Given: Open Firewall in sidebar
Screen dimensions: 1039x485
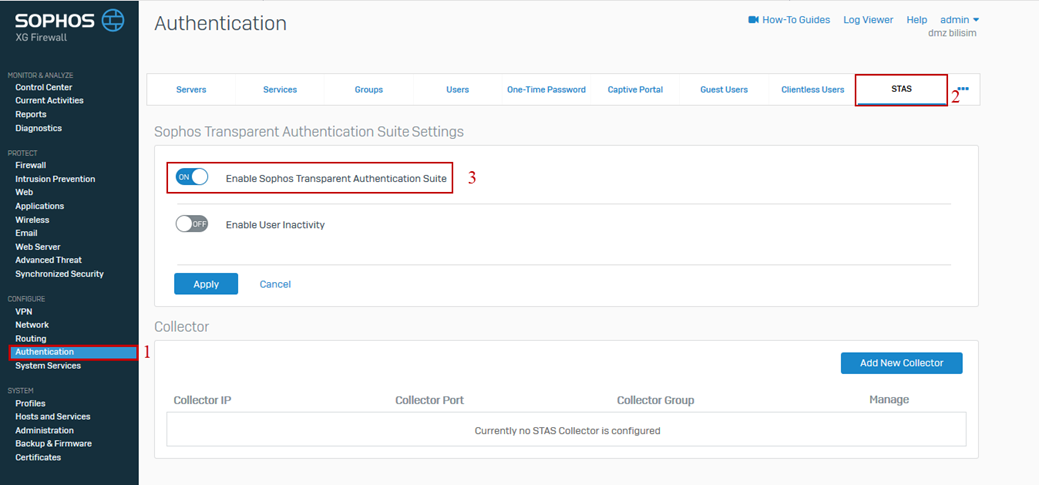Looking at the screenshot, I should 30,165.
